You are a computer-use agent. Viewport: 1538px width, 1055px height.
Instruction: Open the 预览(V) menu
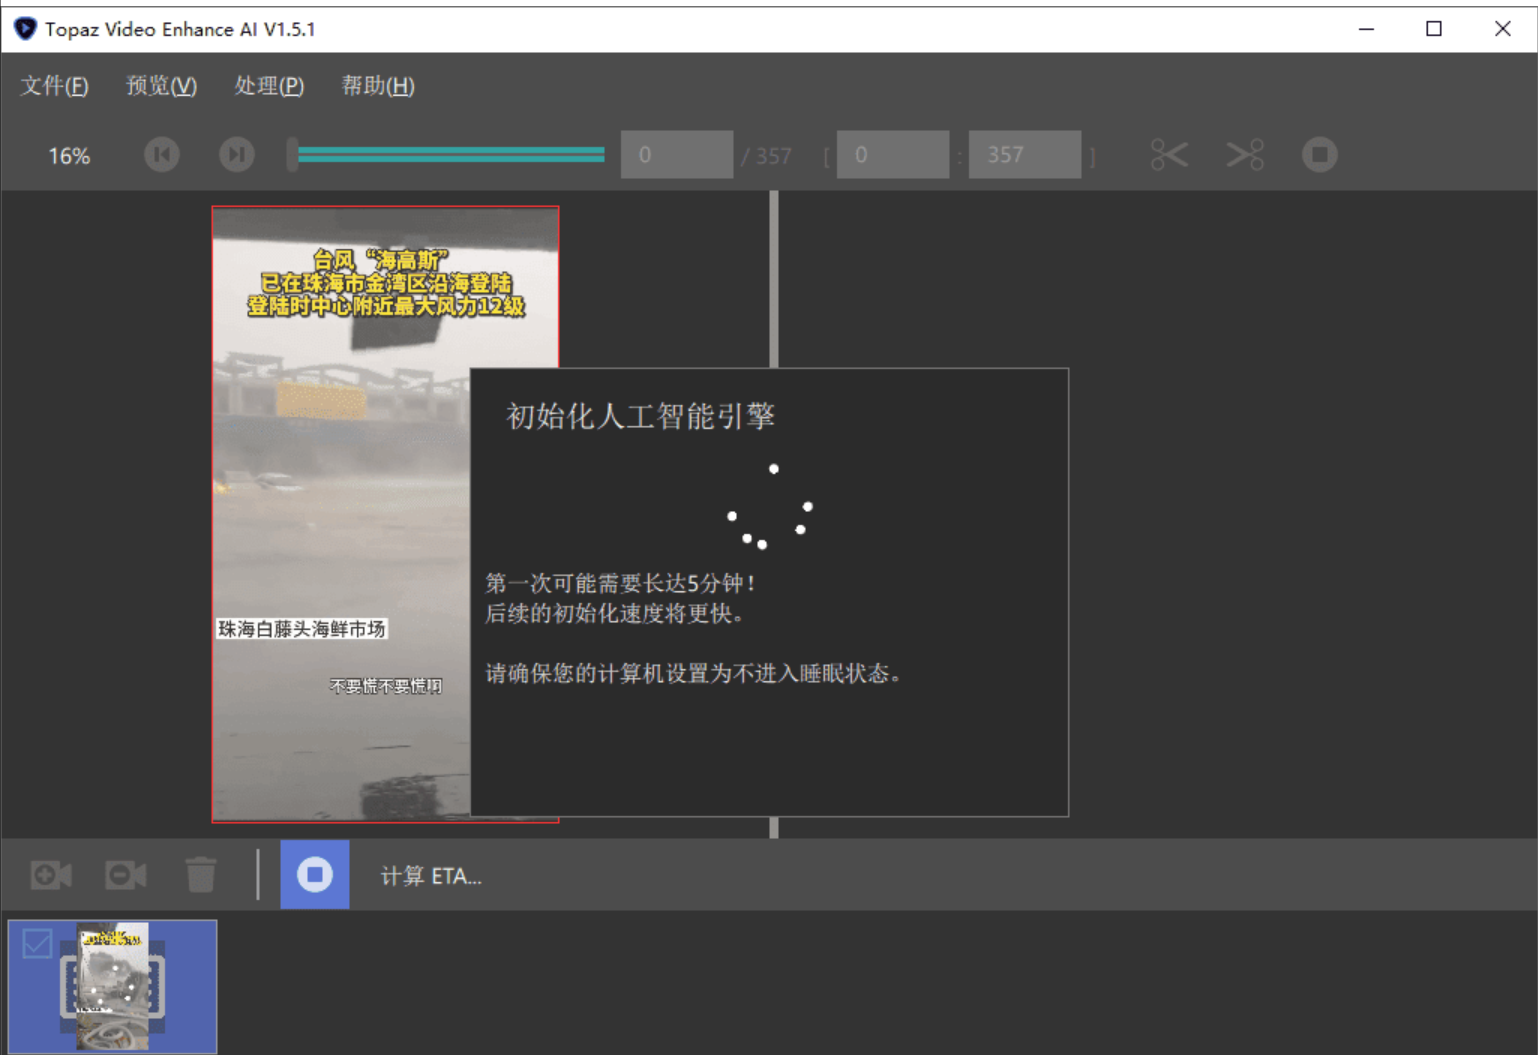161,86
